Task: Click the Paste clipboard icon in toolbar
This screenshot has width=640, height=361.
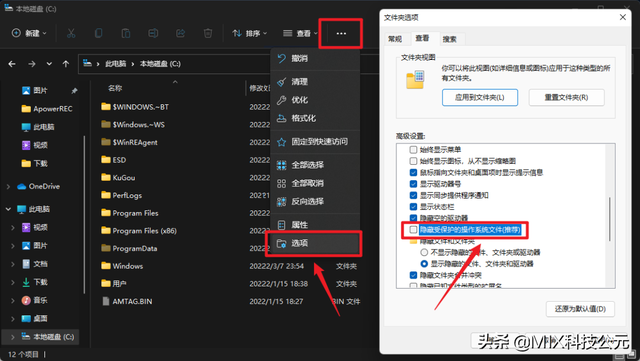Action: (126, 33)
